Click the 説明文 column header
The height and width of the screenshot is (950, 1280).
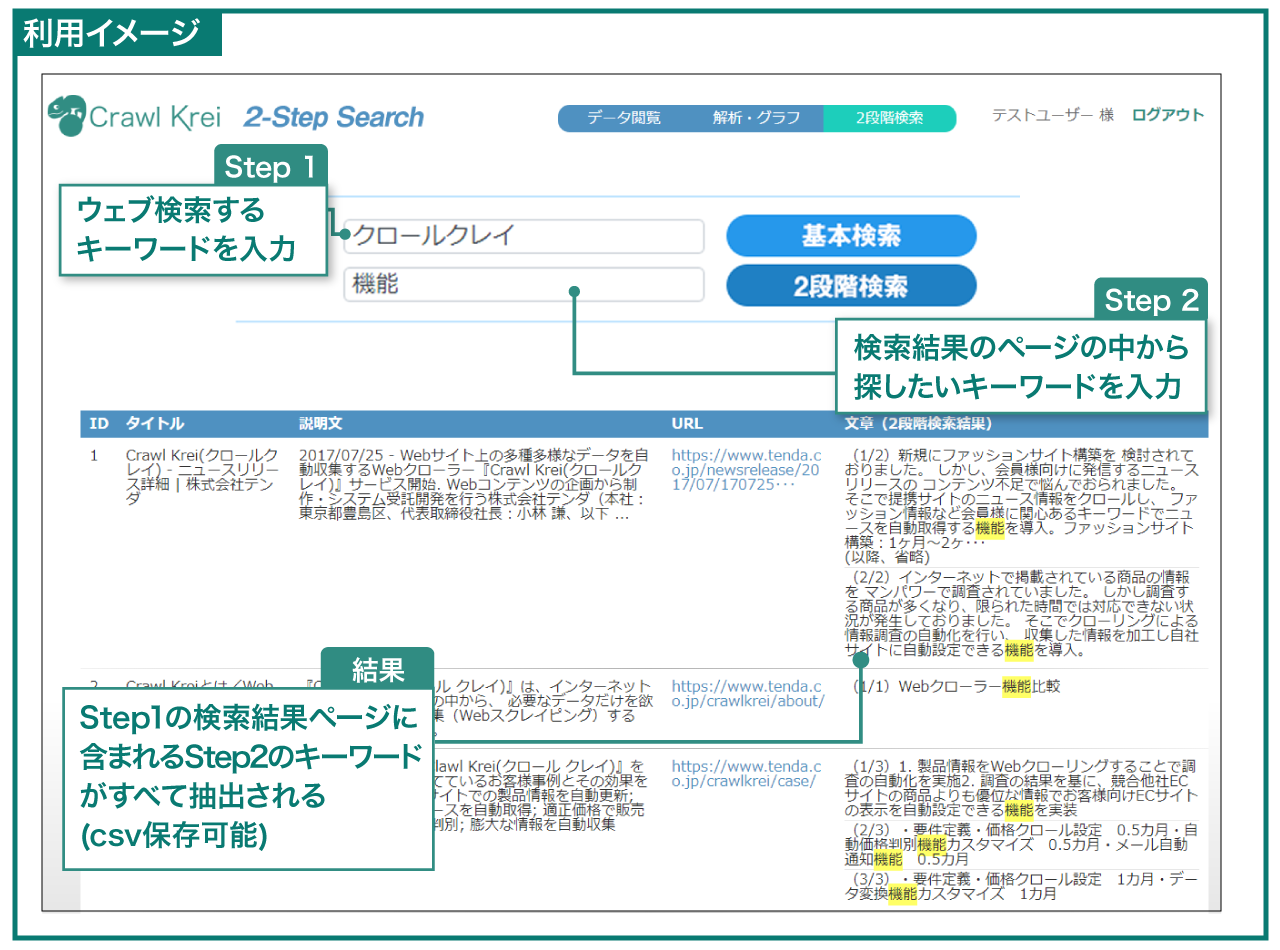321,423
